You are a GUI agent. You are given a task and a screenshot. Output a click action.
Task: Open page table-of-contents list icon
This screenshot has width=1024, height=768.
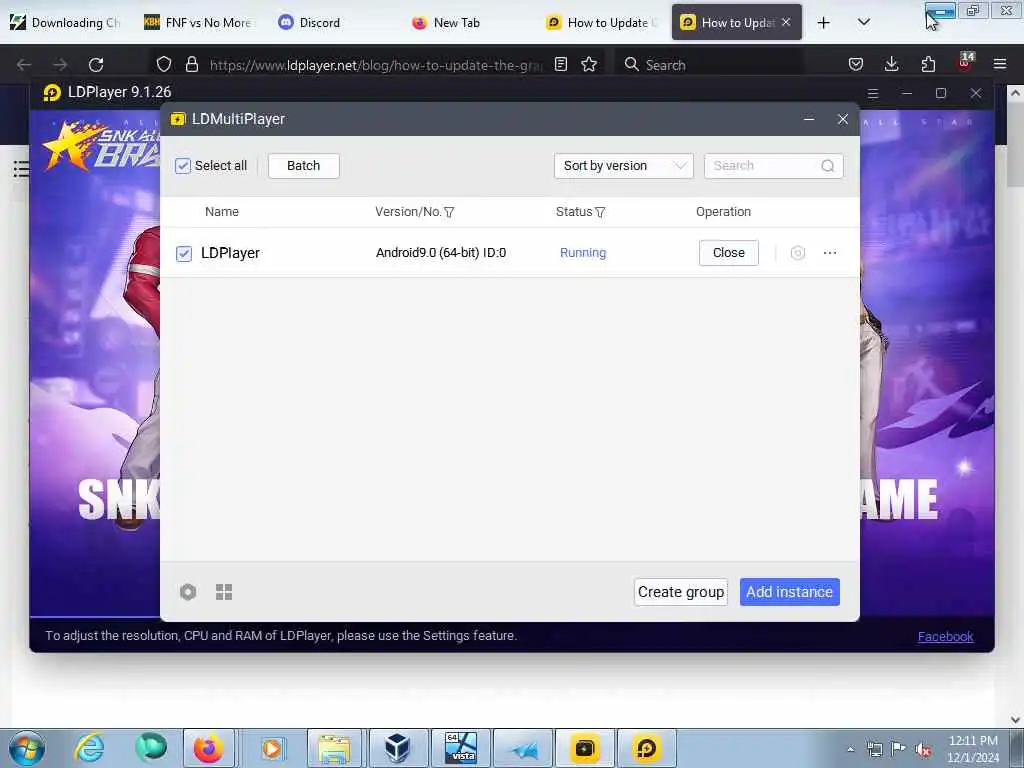(21, 169)
